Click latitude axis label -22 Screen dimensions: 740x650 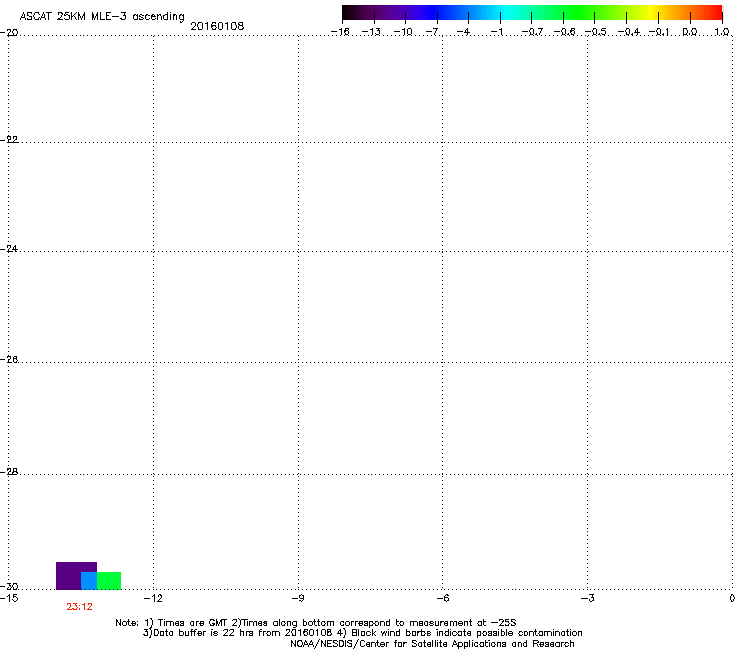coord(9,139)
